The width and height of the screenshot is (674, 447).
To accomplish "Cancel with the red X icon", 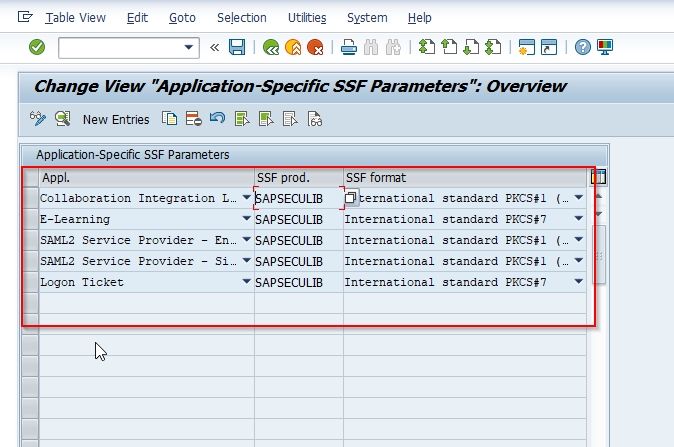I will pyautogui.click(x=315, y=47).
